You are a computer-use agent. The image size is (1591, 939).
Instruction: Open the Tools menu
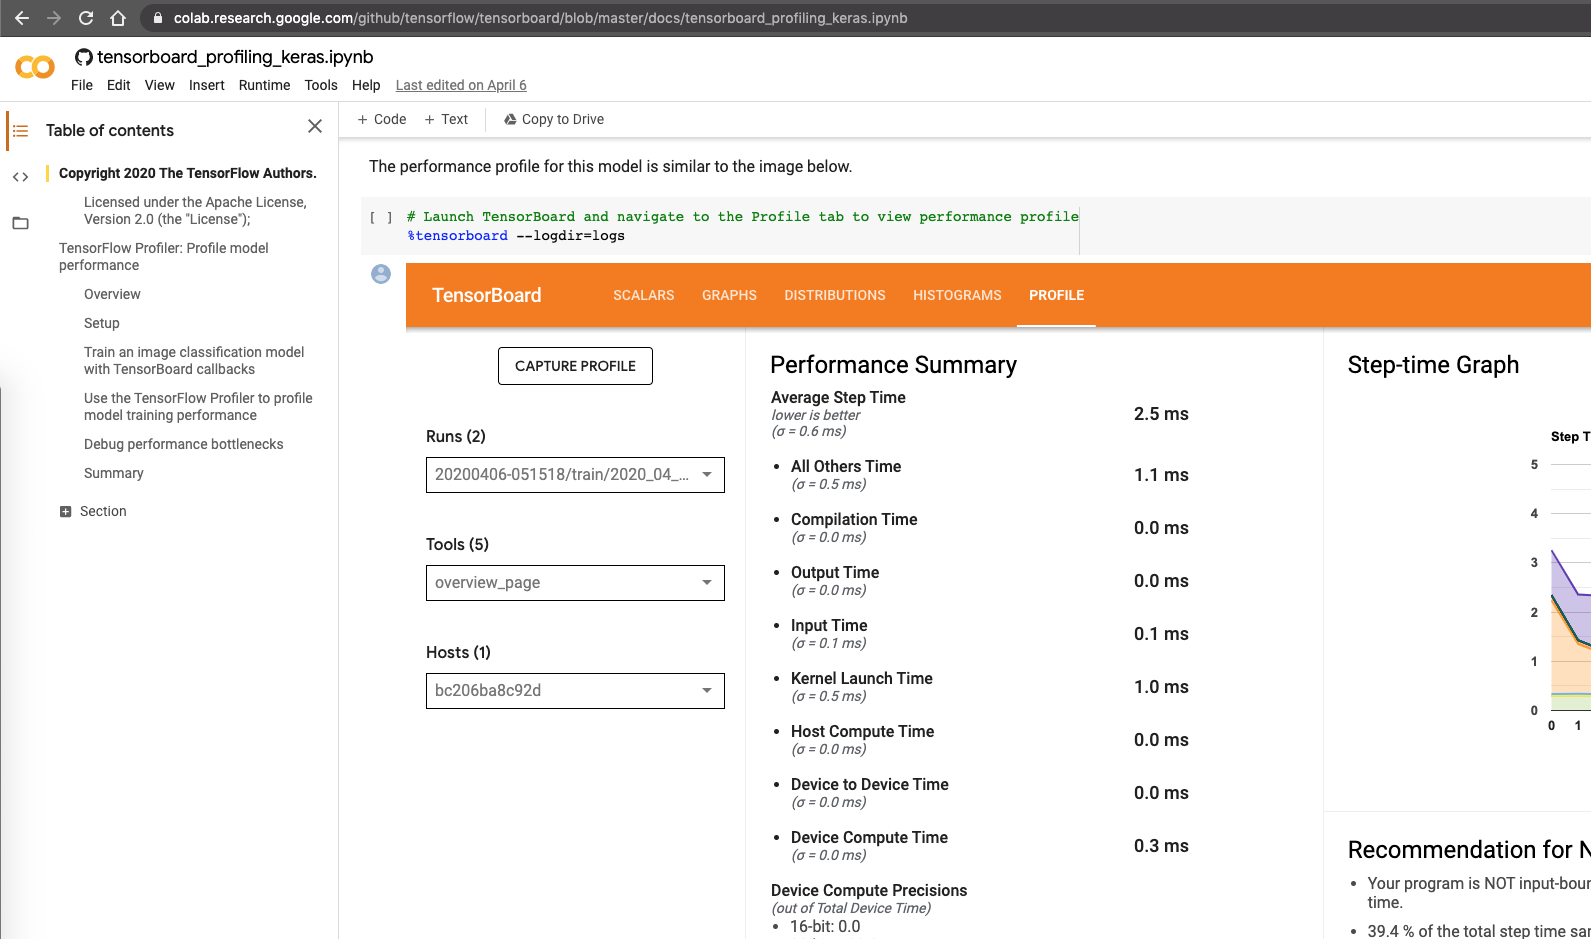[321, 85]
